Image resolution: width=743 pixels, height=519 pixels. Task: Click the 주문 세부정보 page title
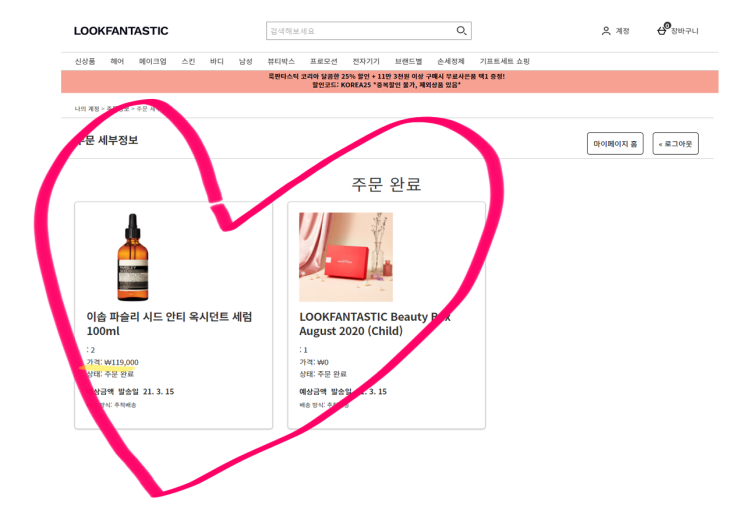(x=107, y=140)
